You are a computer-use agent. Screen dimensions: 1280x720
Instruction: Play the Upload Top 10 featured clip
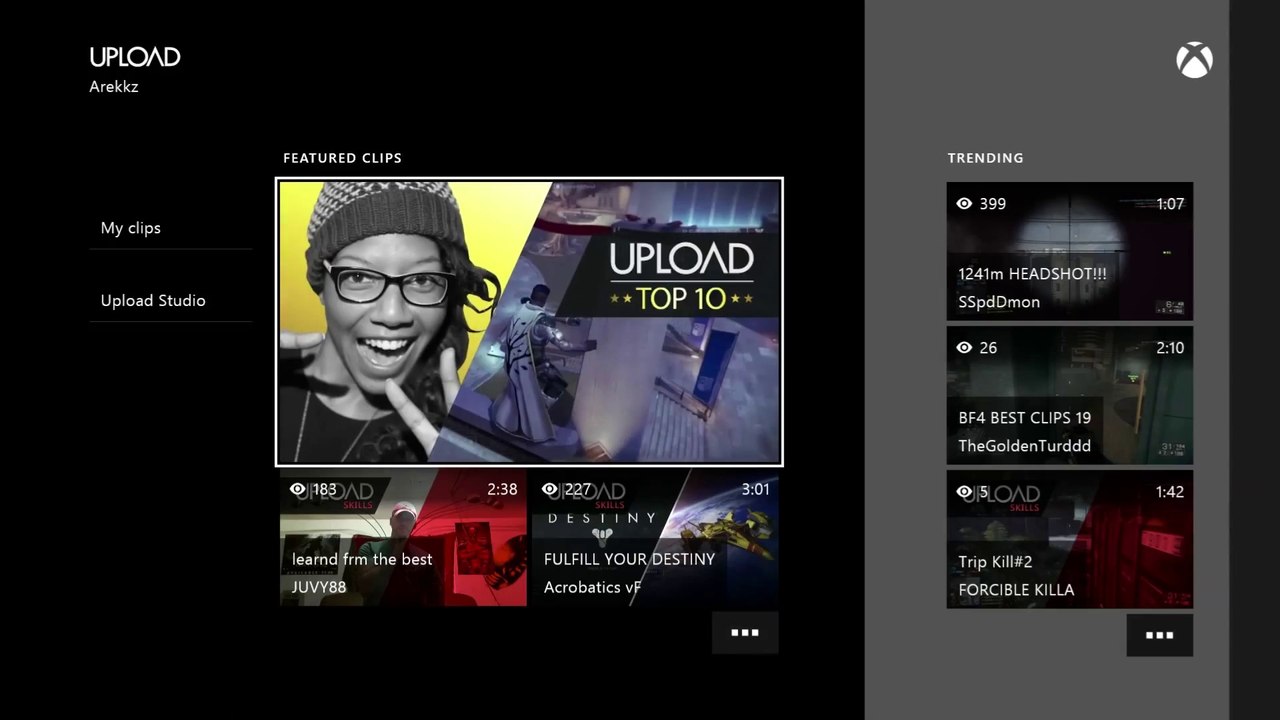pos(529,322)
